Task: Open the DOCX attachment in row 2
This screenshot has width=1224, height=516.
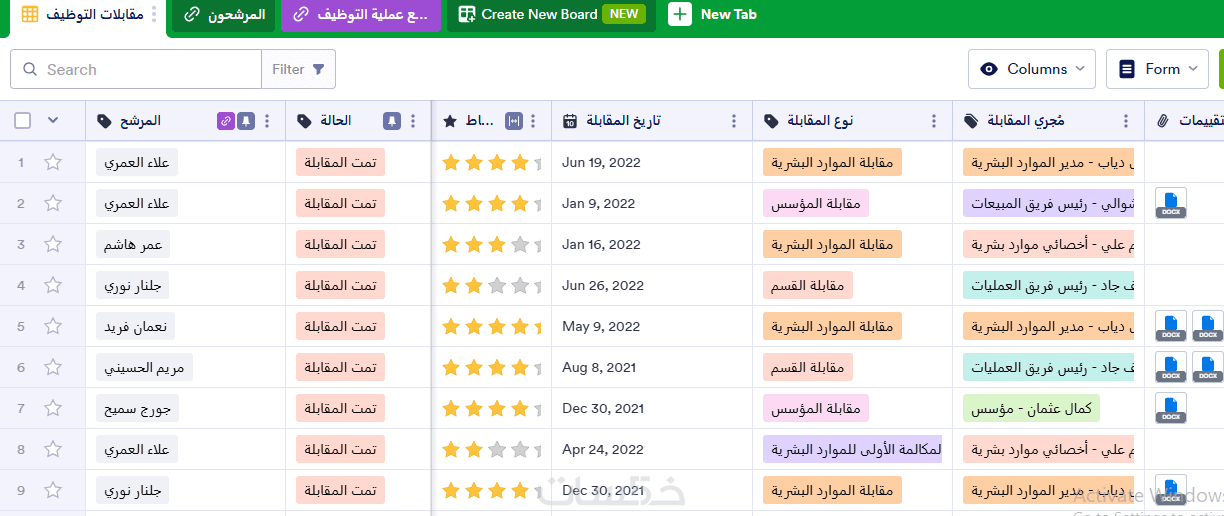Action: coord(1171,204)
